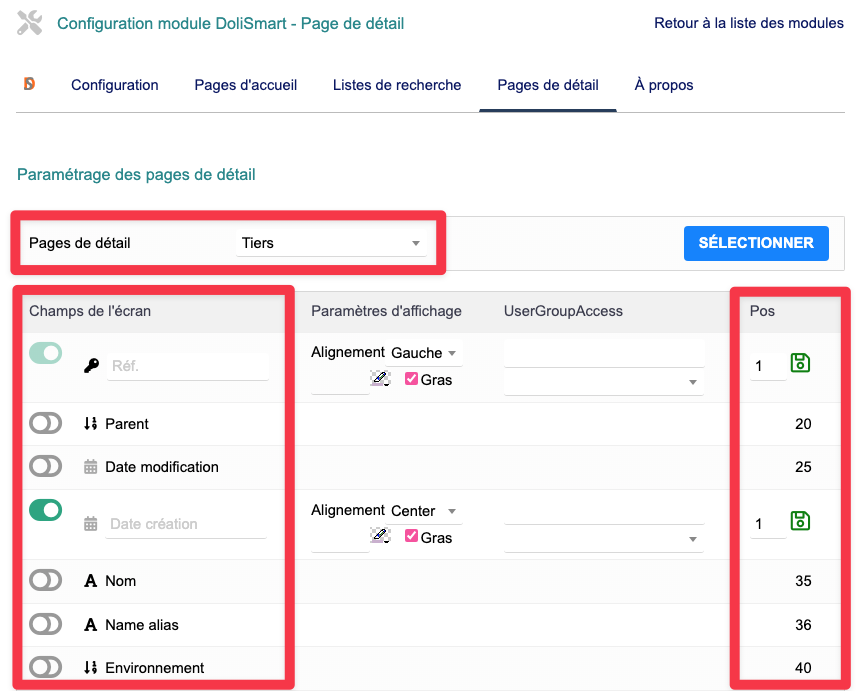Uncheck the Gras checkbox in Réf. row
The width and height of the screenshot is (860, 691).
[x=411, y=380]
